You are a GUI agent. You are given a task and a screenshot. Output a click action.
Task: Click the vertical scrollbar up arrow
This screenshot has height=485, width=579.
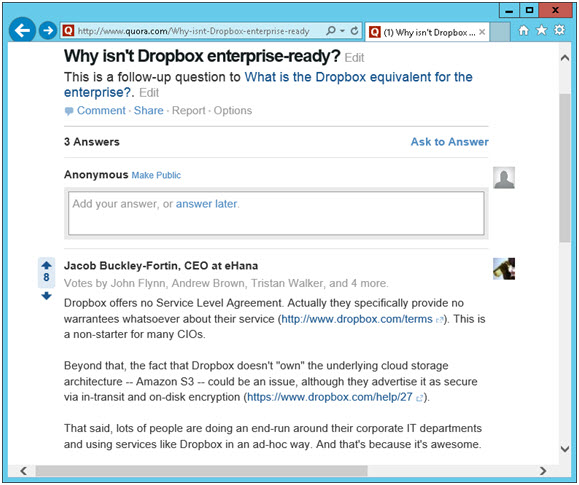tap(565, 58)
